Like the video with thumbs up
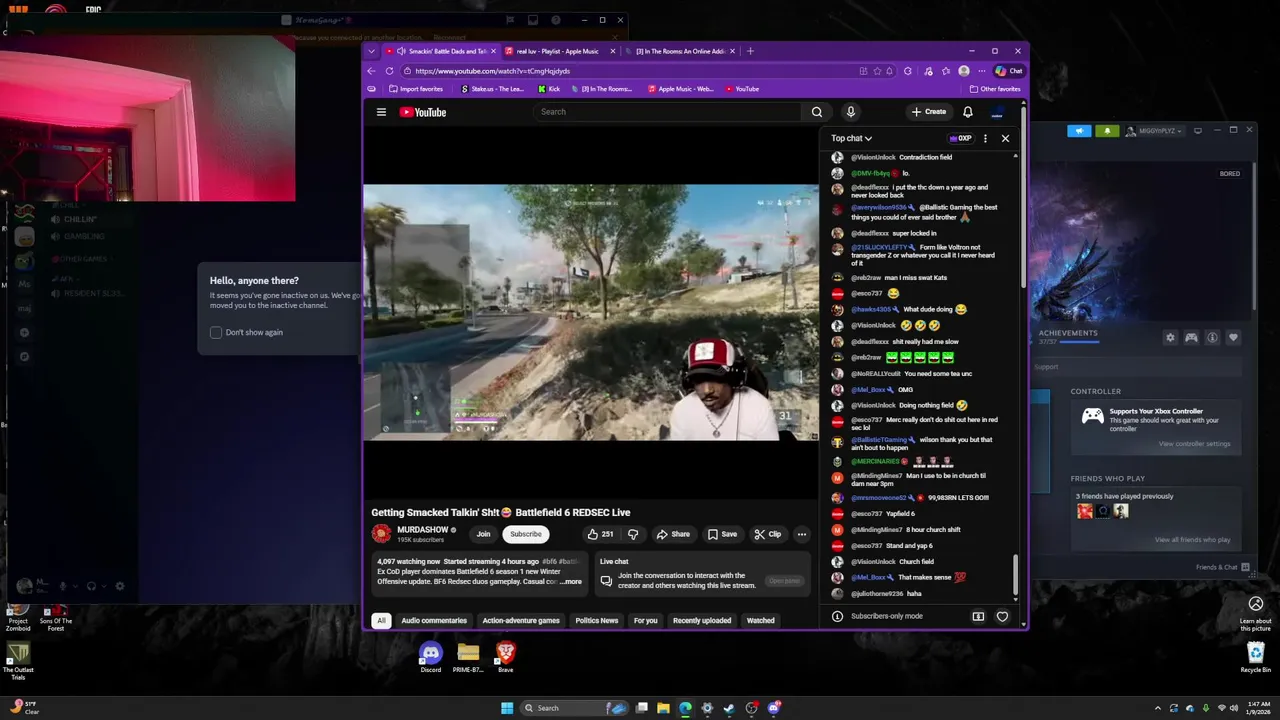 600,534
